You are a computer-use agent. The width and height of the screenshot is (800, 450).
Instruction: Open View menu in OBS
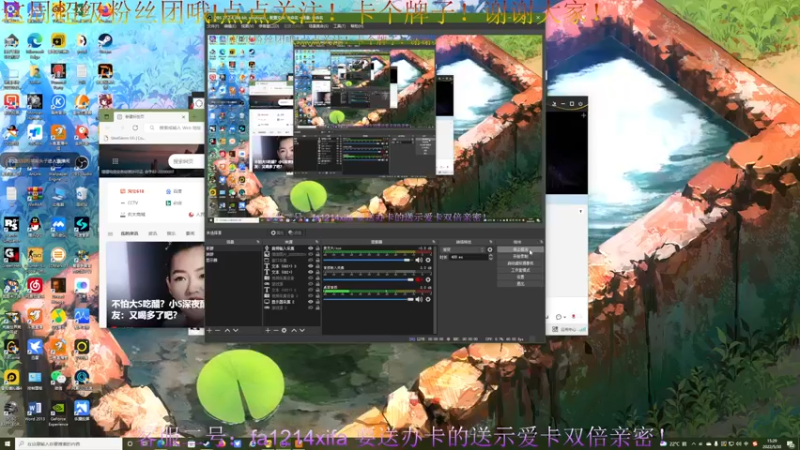247,26
